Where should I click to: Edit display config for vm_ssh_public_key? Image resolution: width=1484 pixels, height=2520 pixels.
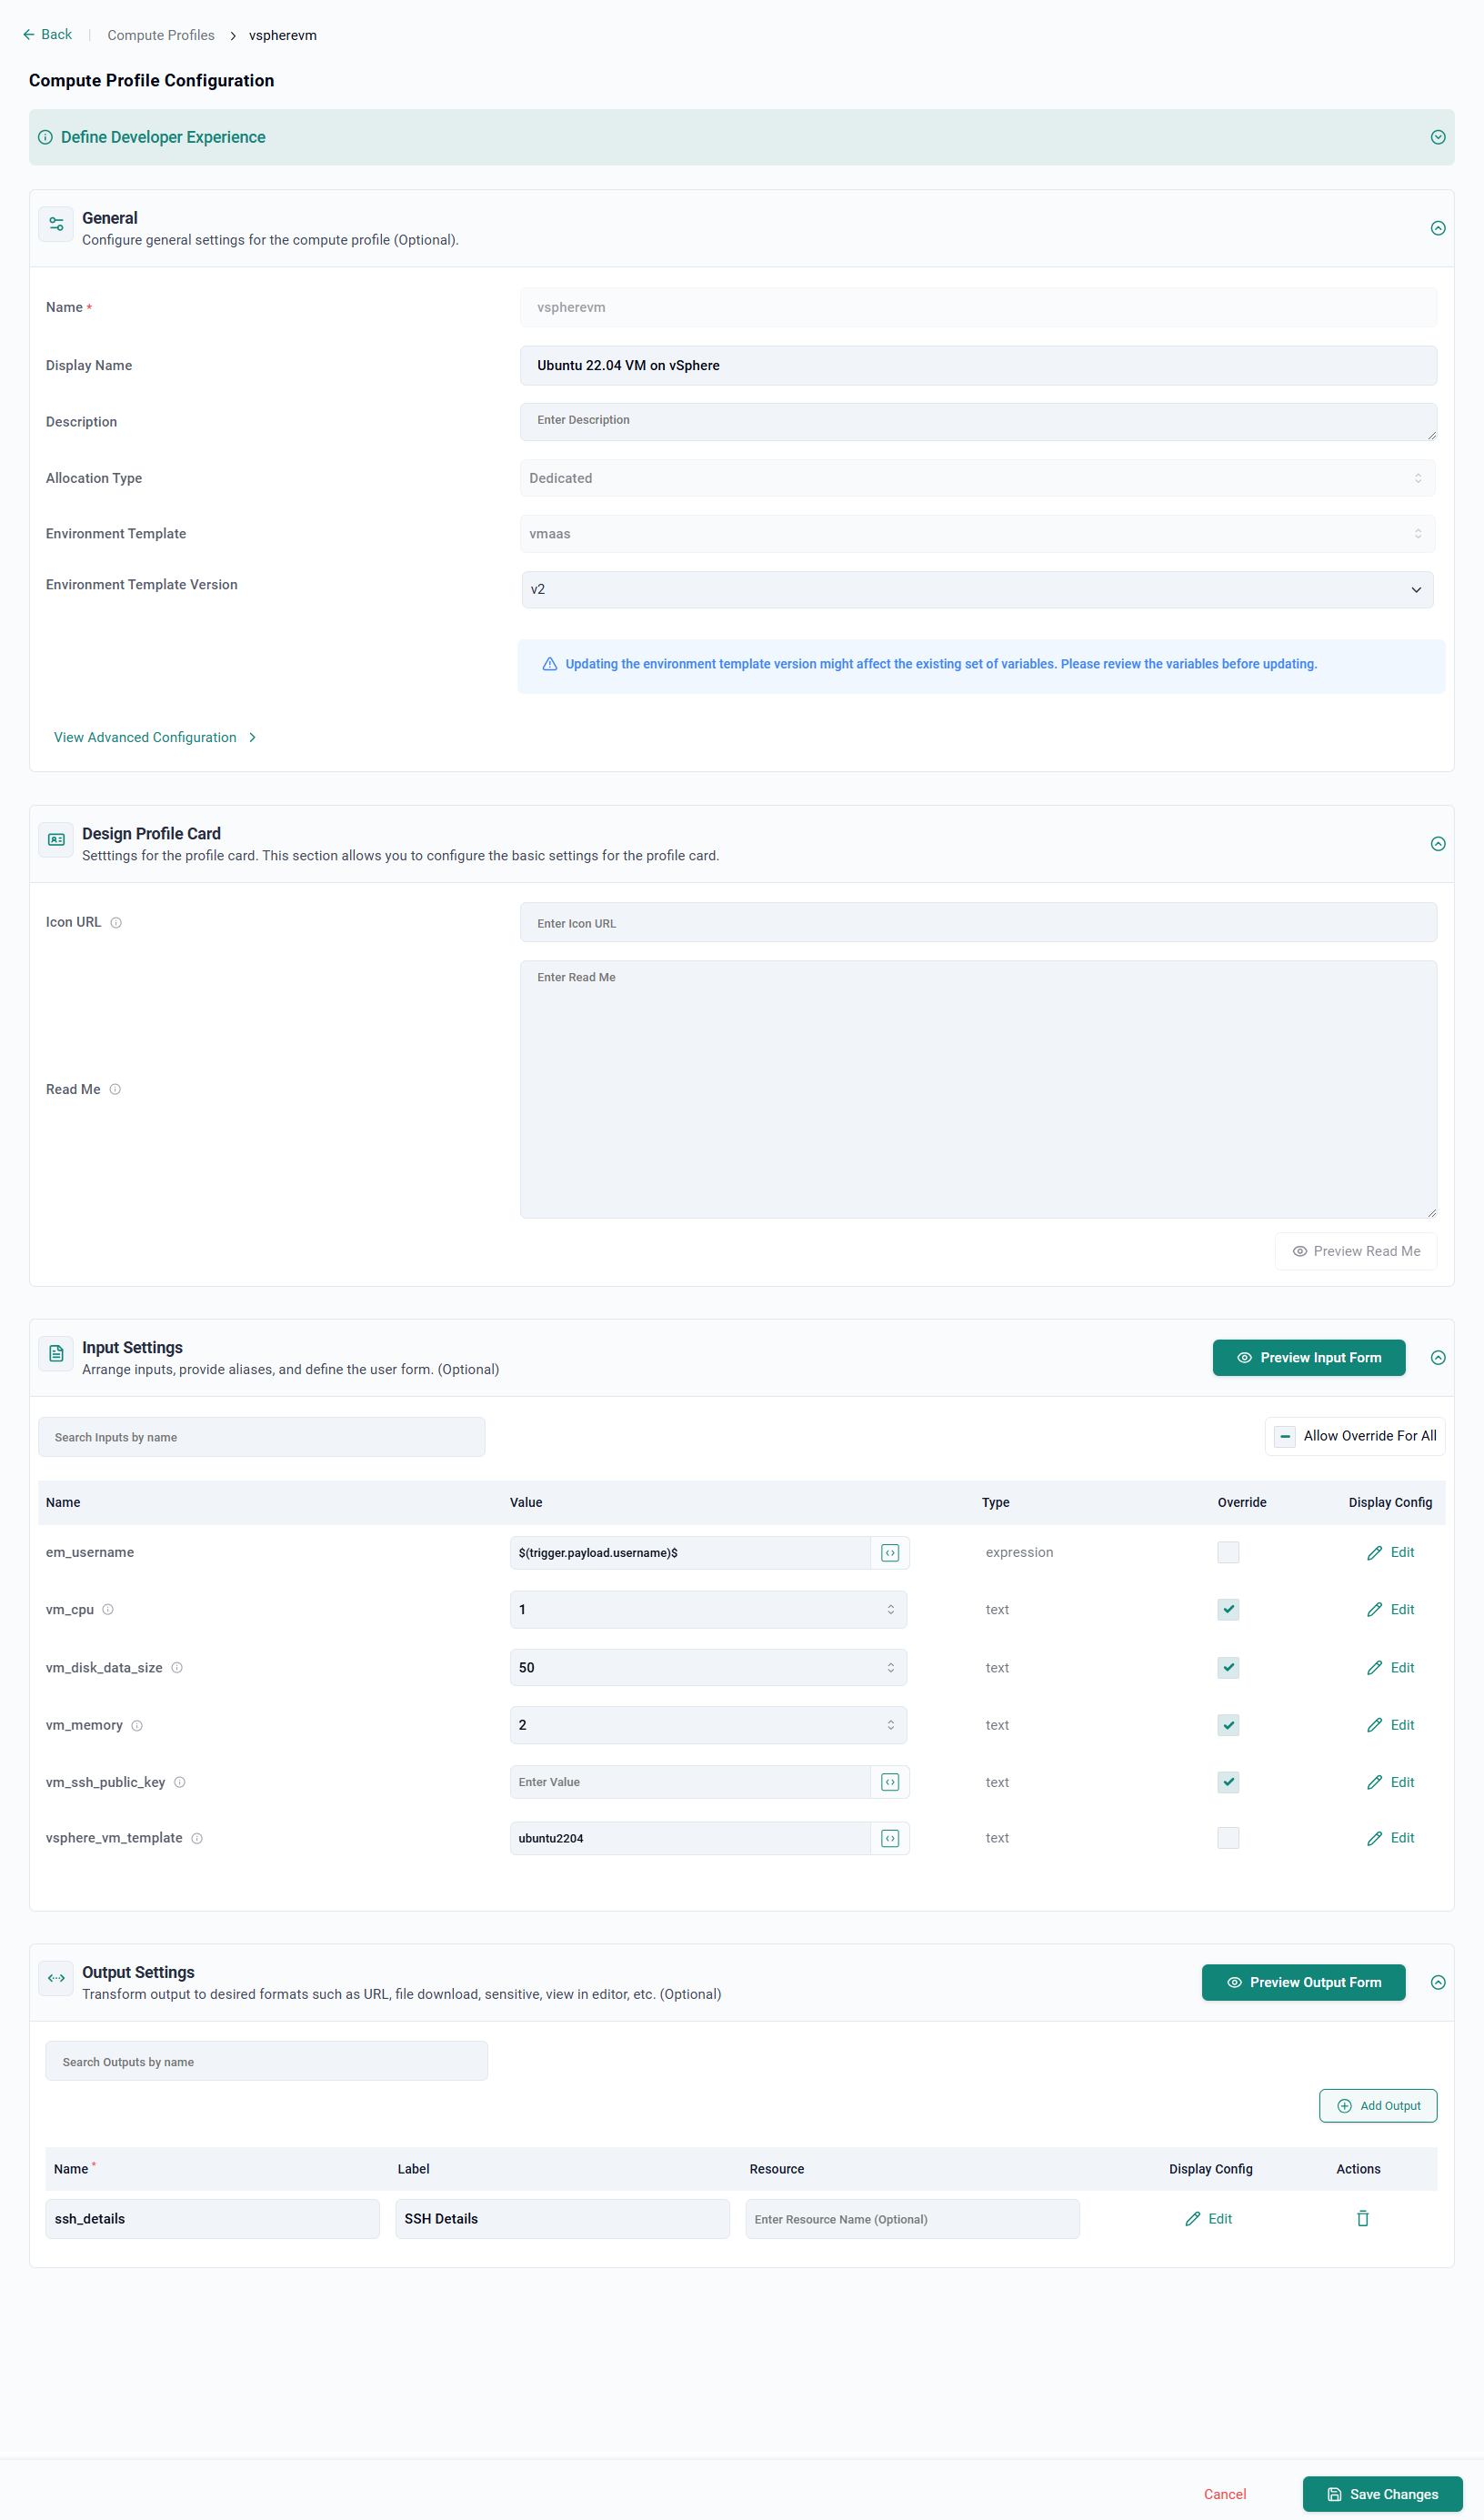tap(1391, 1783)
